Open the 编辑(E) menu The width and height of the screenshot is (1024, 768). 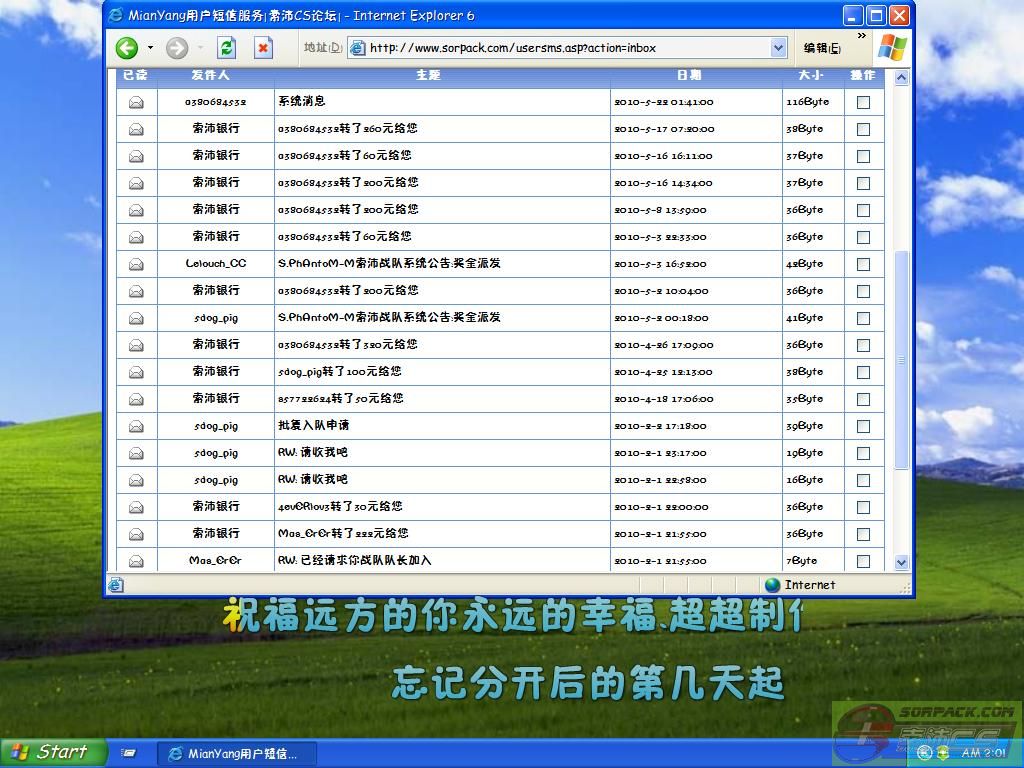tap(822, 48)
